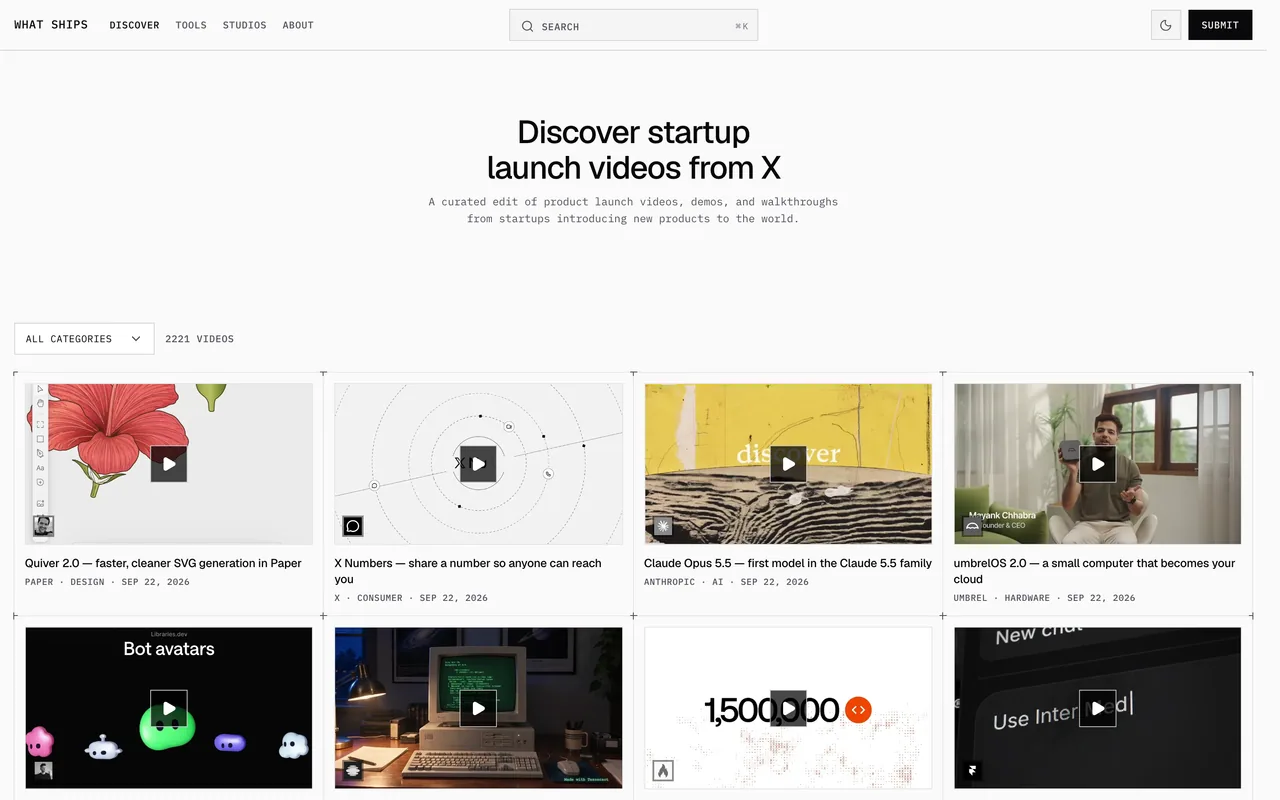Open the X Numbers video title link
1280x800 pixels.
pos(468,571)
